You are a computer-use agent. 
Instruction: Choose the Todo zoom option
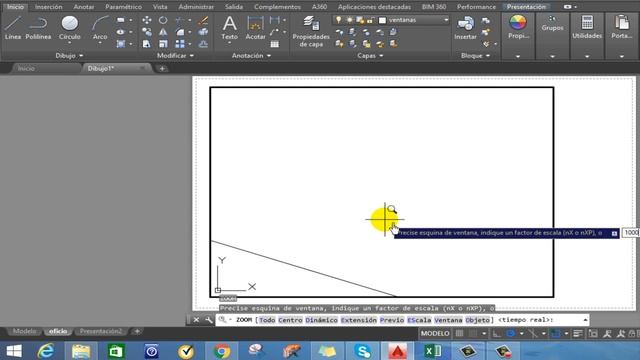pyautogui.click(x=267, y=320)
